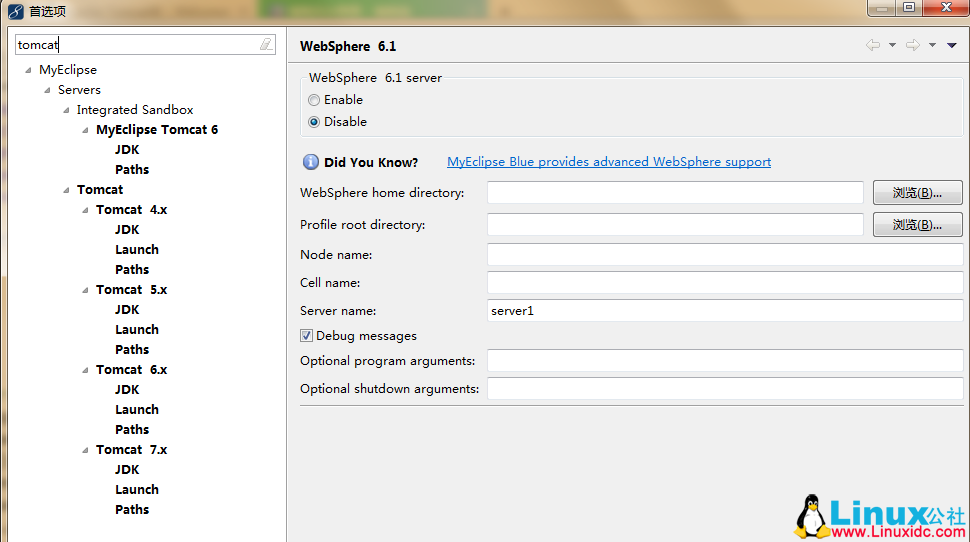The height and width of the screenshot is (542, 970).
Task: Click the Server name field with server1
Action: pos(725,311)
